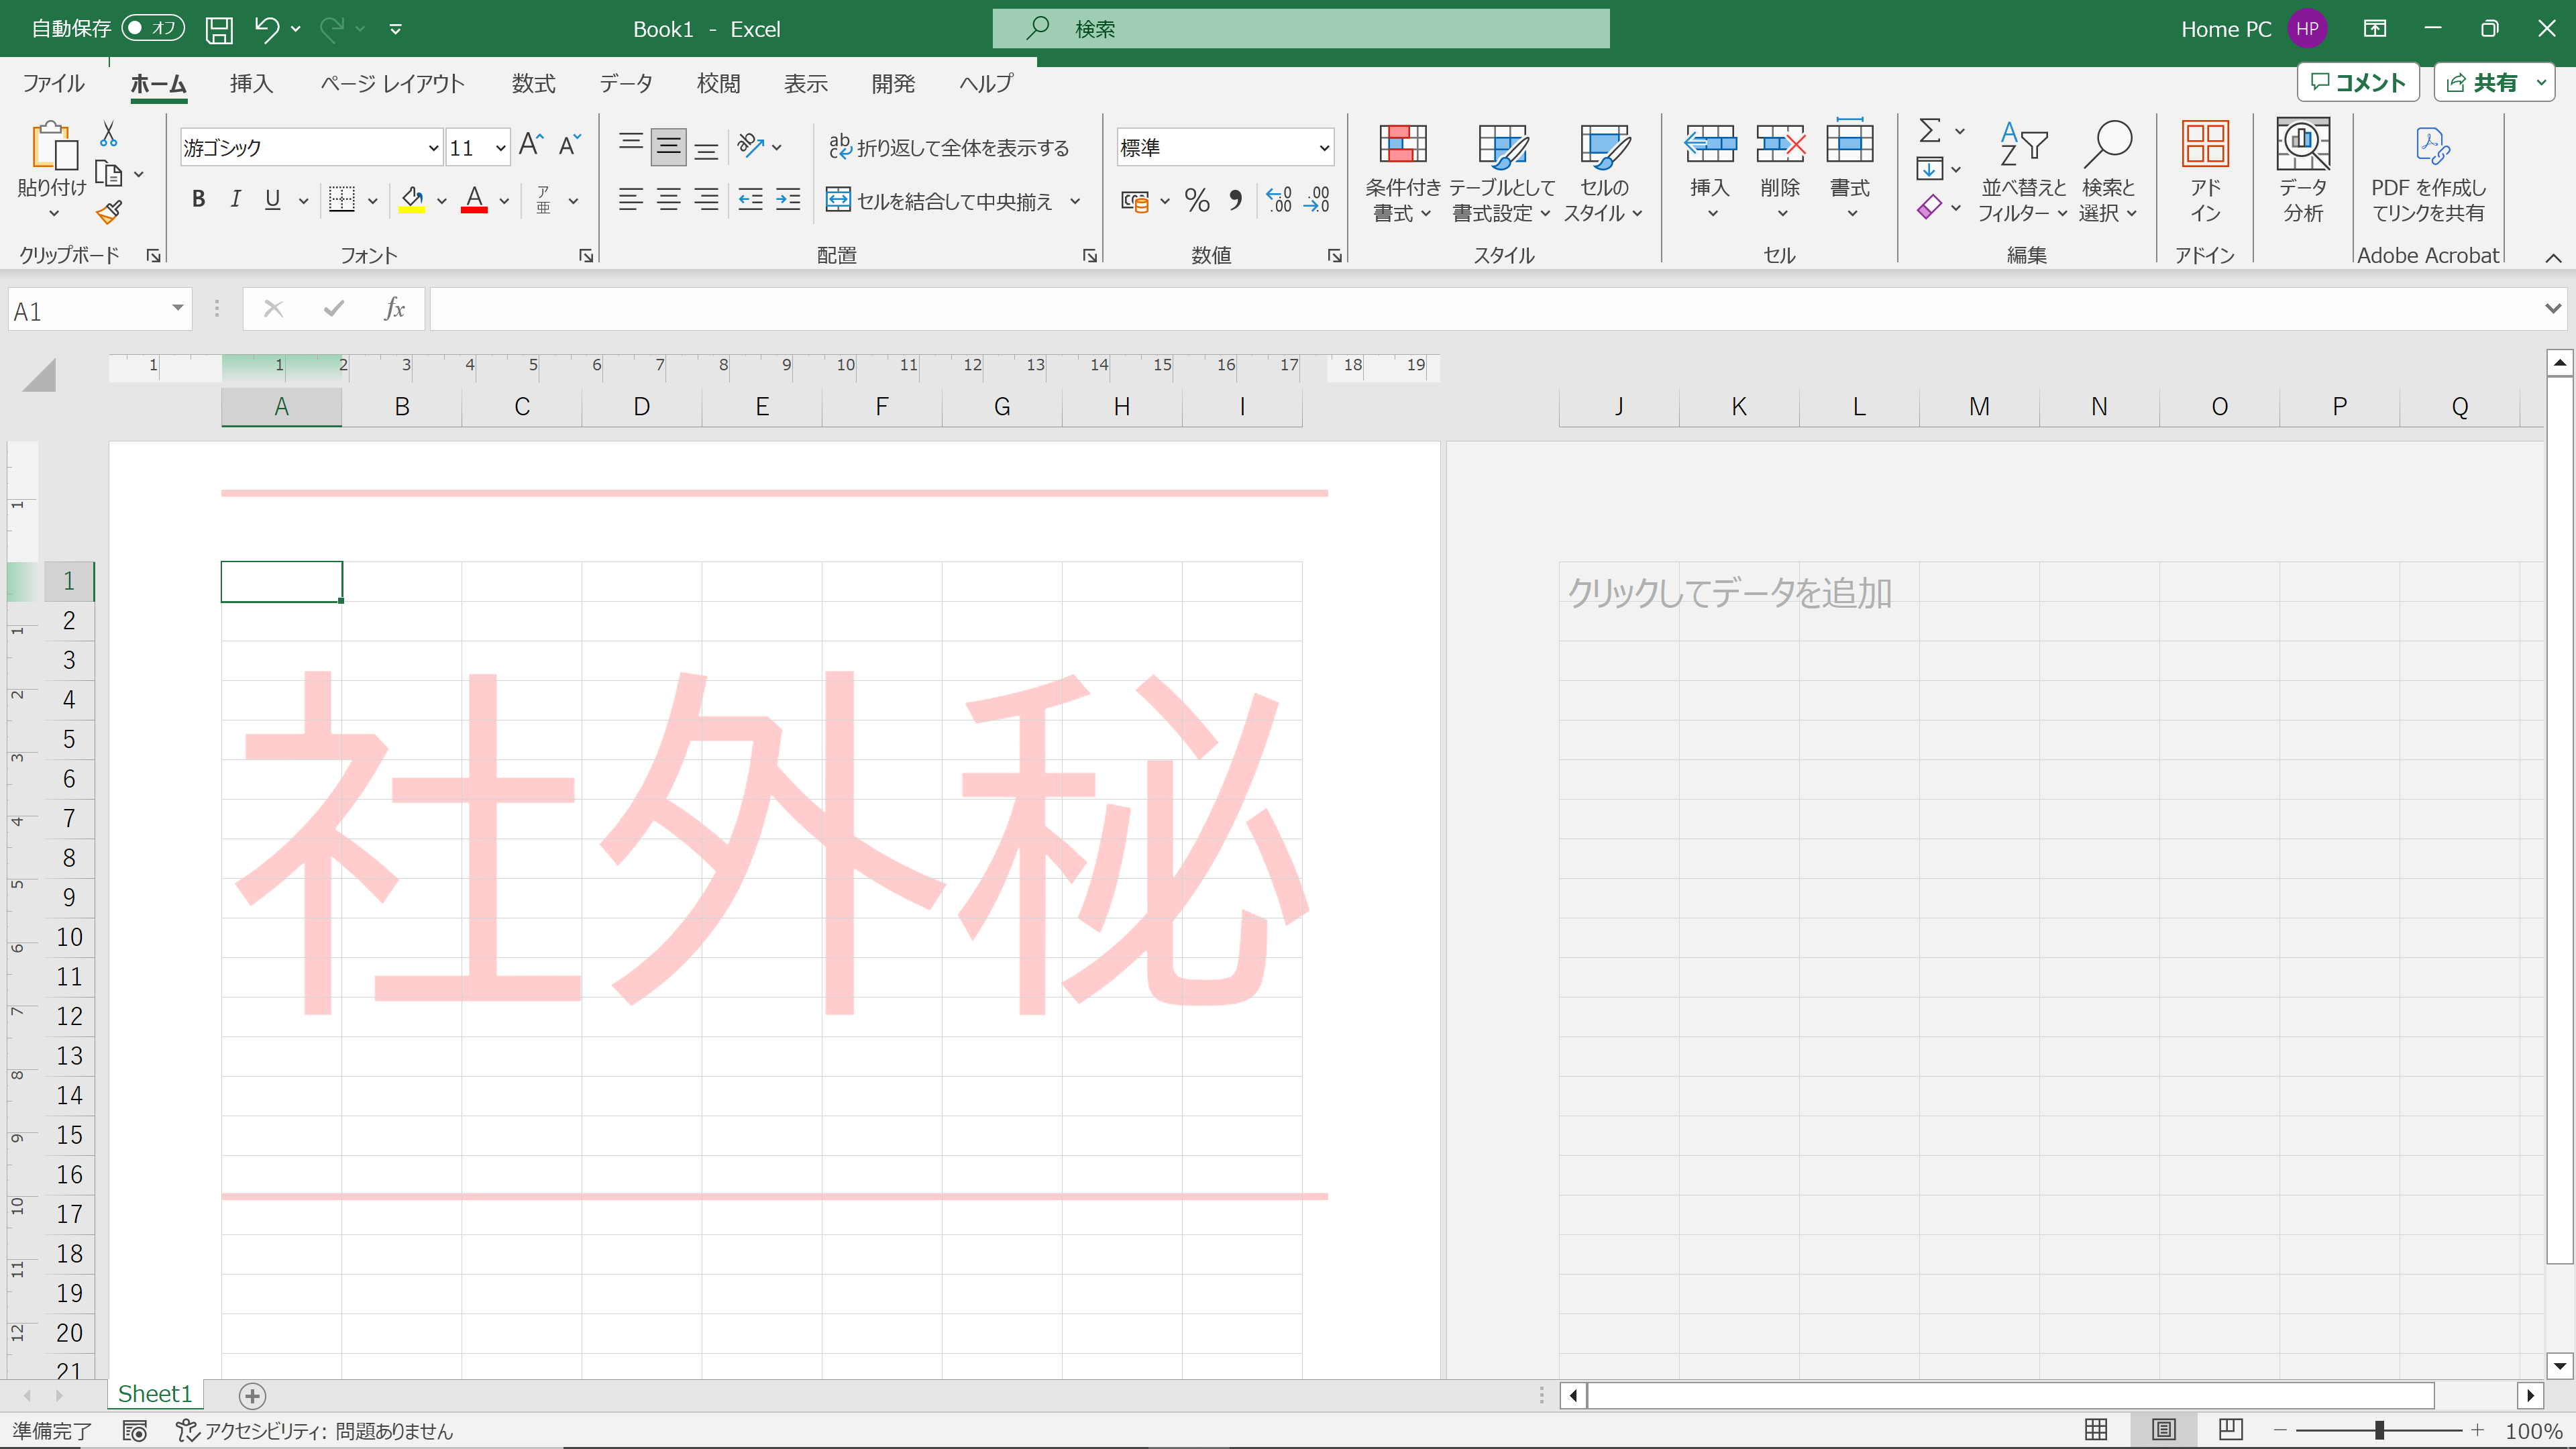The width and height of the screenshot is (2576, 1449).
Task: Toggle Bold formatting
Action: [x=198, y=199]
